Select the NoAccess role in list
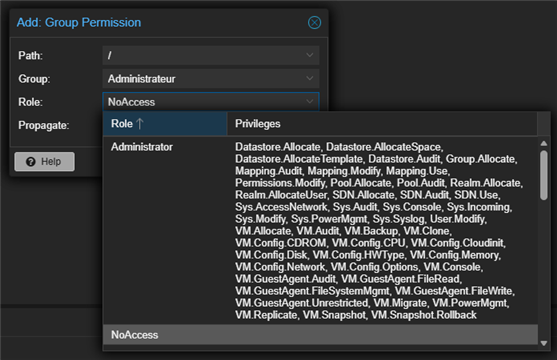The width and height of the screenshot is (557, 360). [x=320, y=334]
